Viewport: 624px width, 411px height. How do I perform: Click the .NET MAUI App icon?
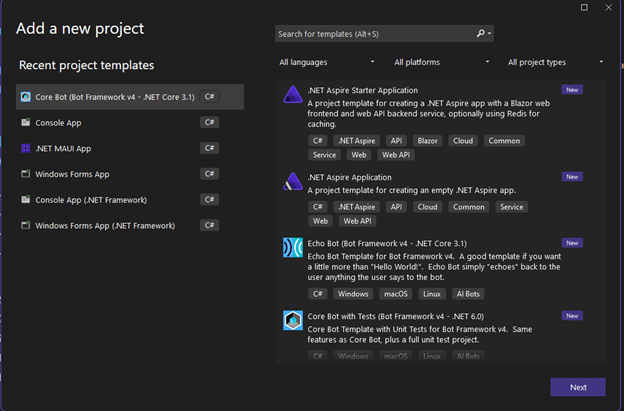pos(25,148)
